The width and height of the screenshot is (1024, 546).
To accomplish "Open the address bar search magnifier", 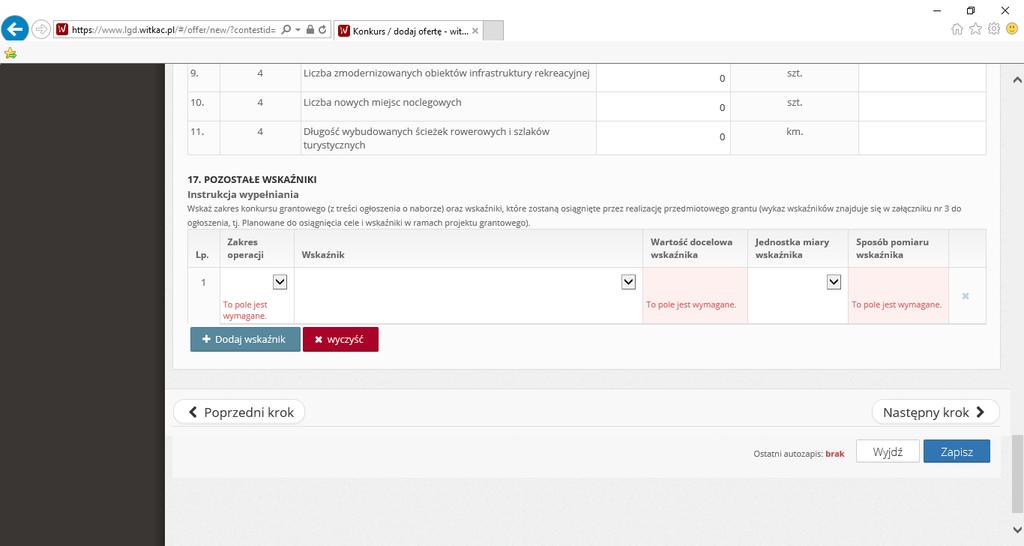I will (x=286, y=30).
